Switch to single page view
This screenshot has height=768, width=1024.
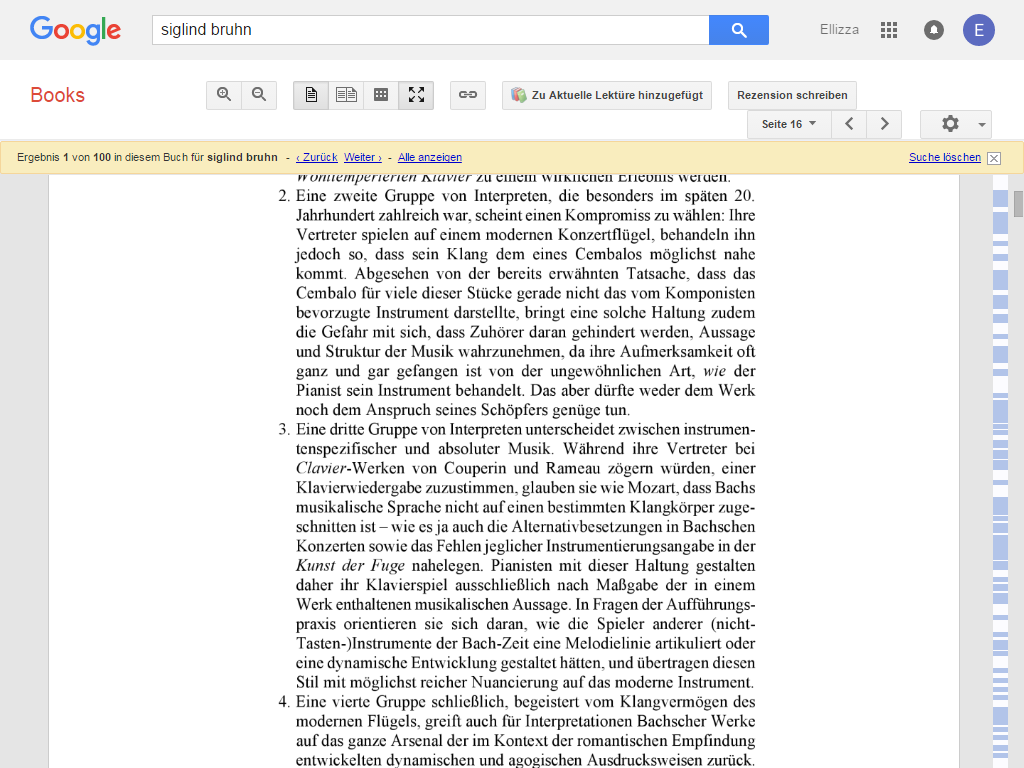coord(311,95)
